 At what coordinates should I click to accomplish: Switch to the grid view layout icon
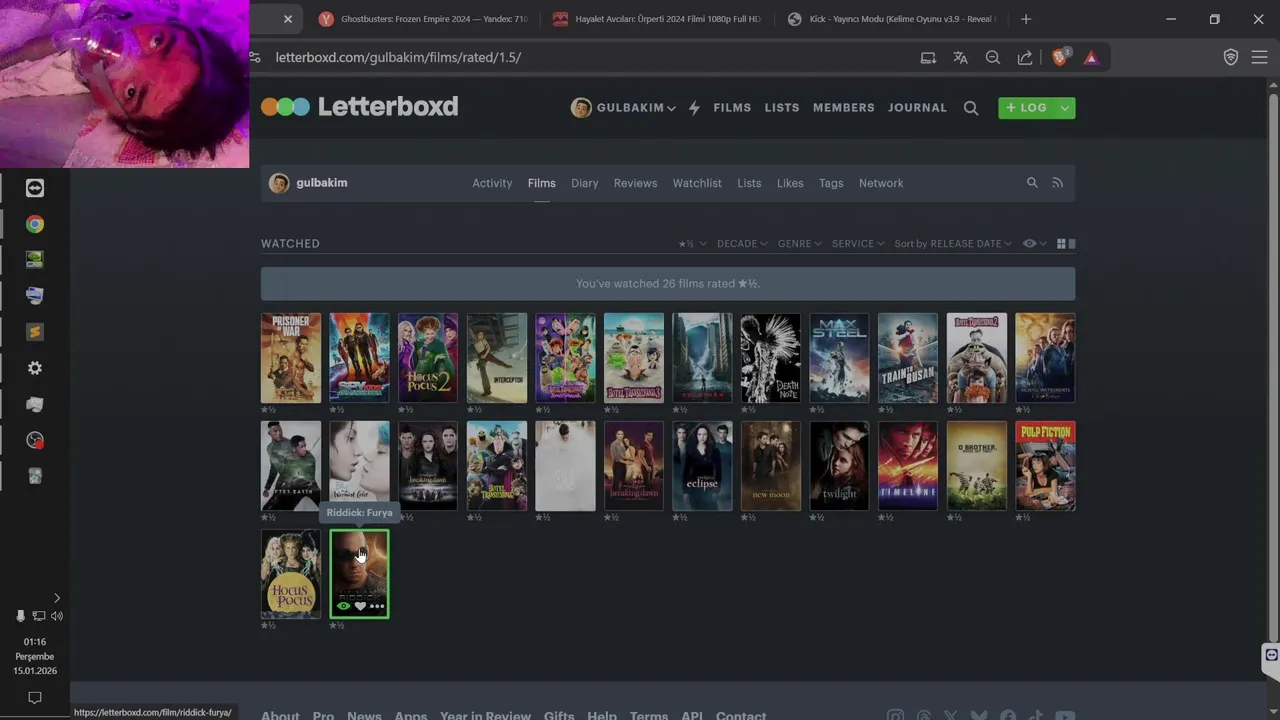[x=1061, y=244]
